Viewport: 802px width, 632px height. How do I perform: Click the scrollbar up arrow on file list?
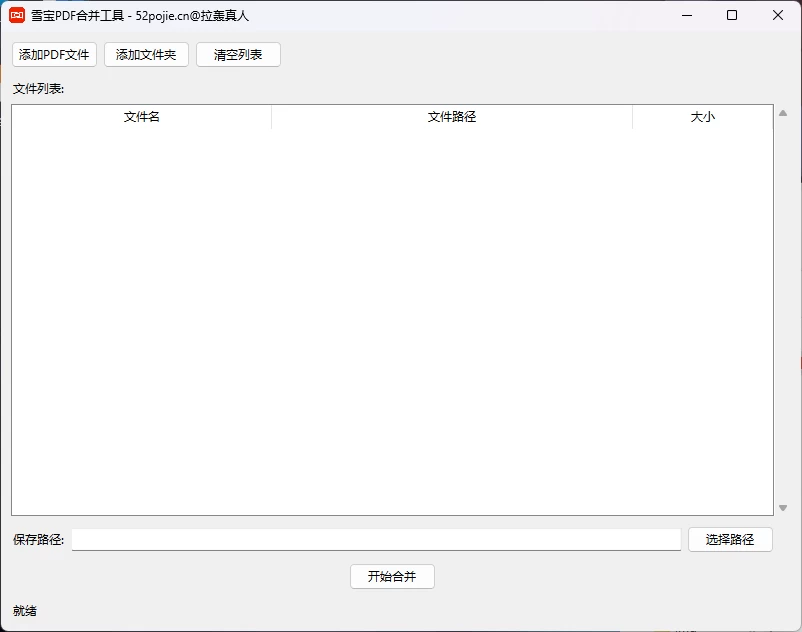[783, 113]
